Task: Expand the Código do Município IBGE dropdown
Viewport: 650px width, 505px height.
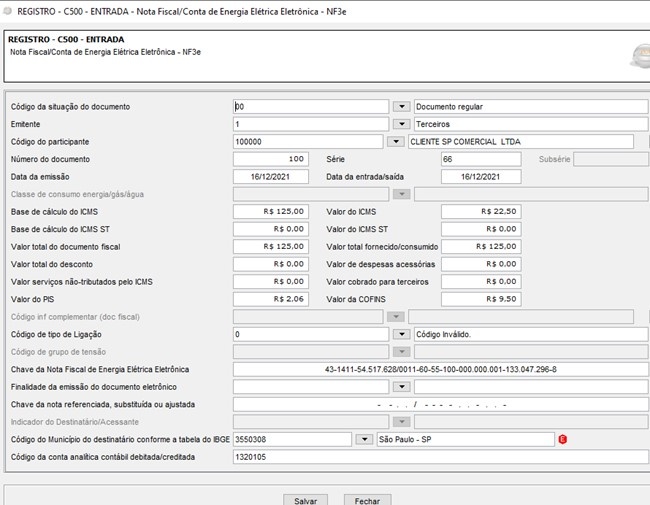Action: click(364, 439)
